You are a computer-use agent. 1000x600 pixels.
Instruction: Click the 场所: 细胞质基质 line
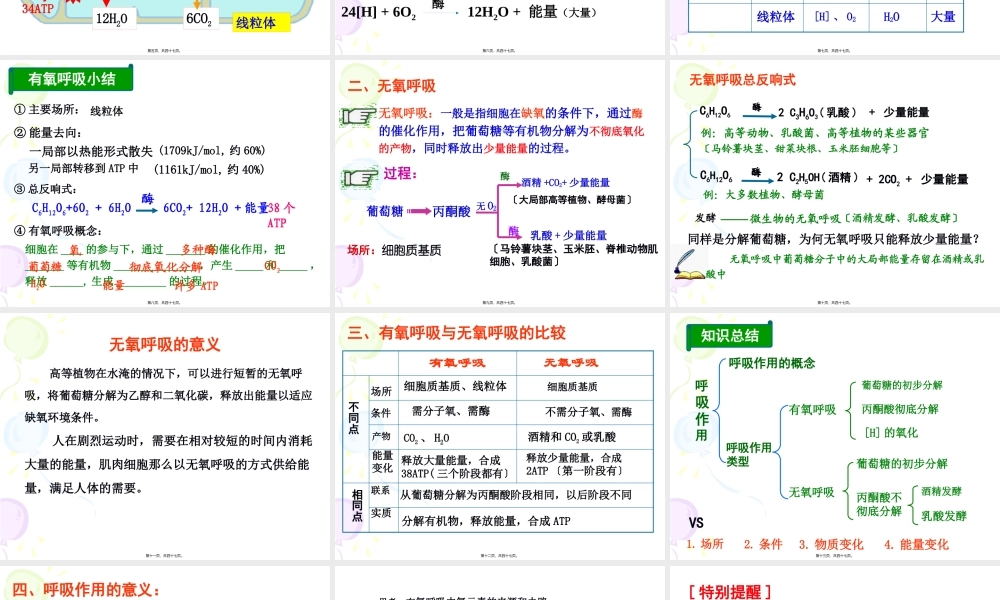pos(394,250)
